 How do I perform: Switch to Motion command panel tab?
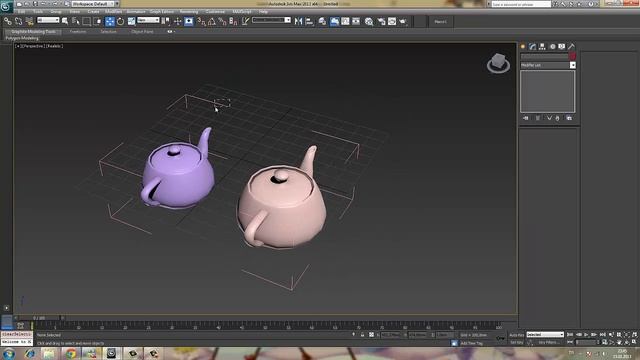tap(552, 47)
